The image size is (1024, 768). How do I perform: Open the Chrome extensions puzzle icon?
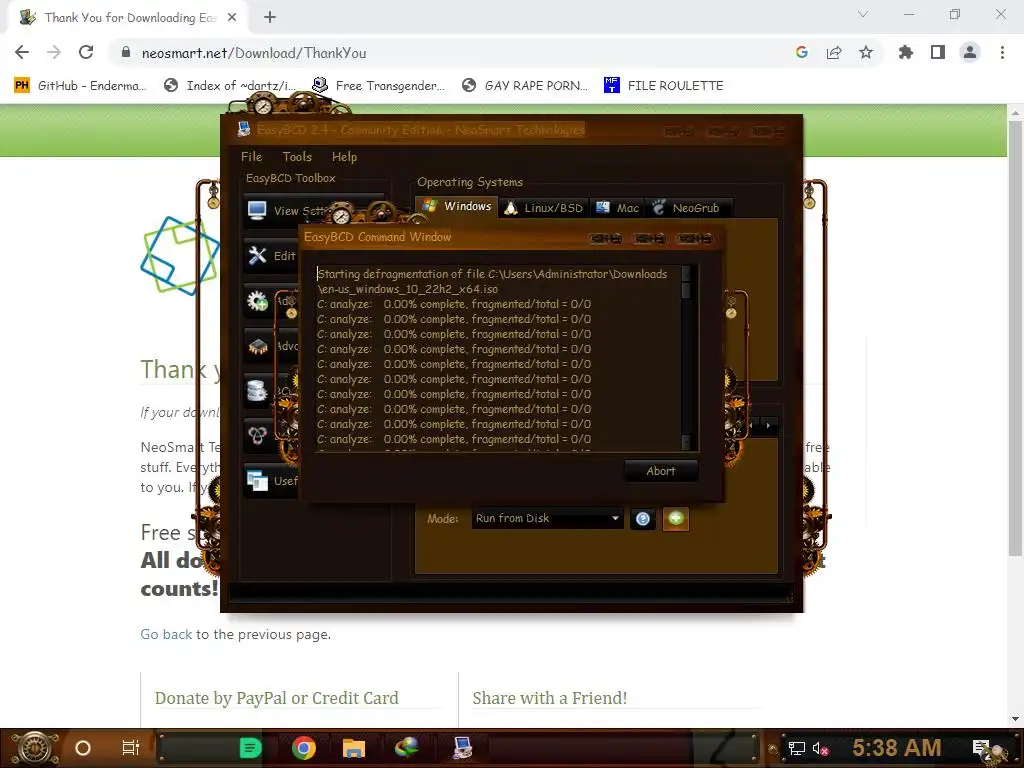coord(906,53)
